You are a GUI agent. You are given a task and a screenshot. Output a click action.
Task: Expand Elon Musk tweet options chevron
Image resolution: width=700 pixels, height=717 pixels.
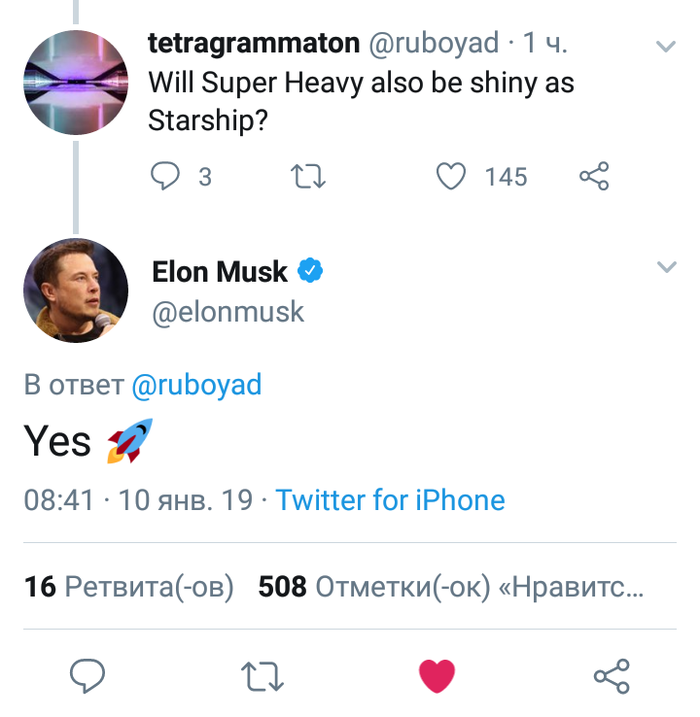pos(666,266)
